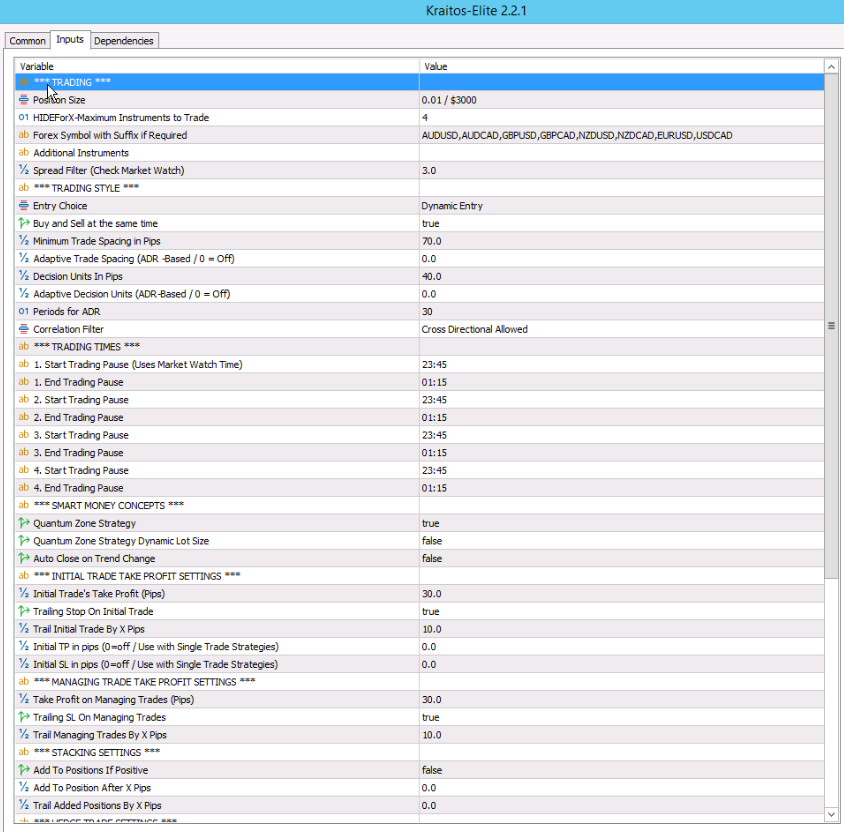Select the highlighted *** TRADING *** row

point(419,82)
